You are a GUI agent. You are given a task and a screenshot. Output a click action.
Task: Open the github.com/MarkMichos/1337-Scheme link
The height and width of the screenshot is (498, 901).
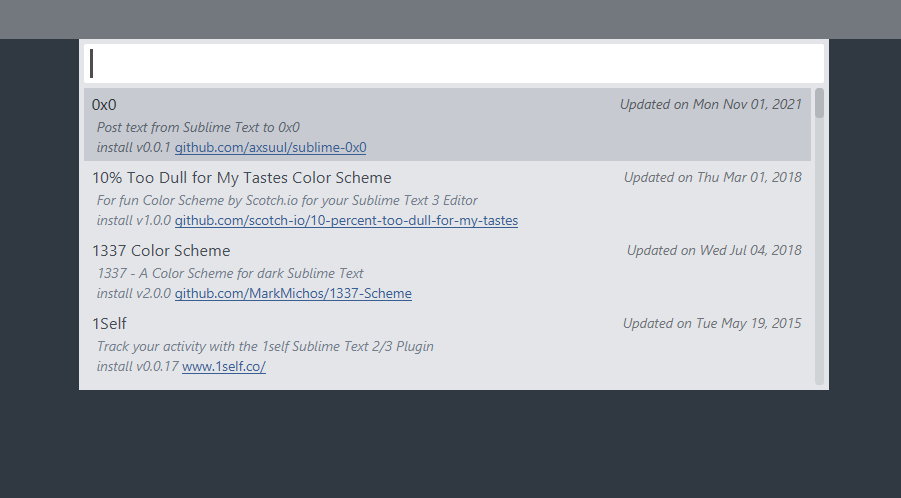pyautogui.click(x=293, y=293)
